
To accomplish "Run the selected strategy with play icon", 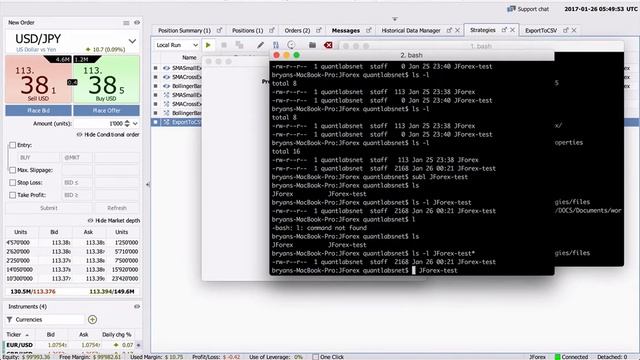I will pyautogui.click(x=208, y=45).
